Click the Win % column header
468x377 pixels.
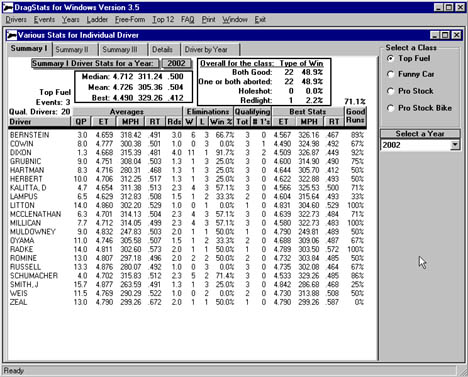coord(221,122)
